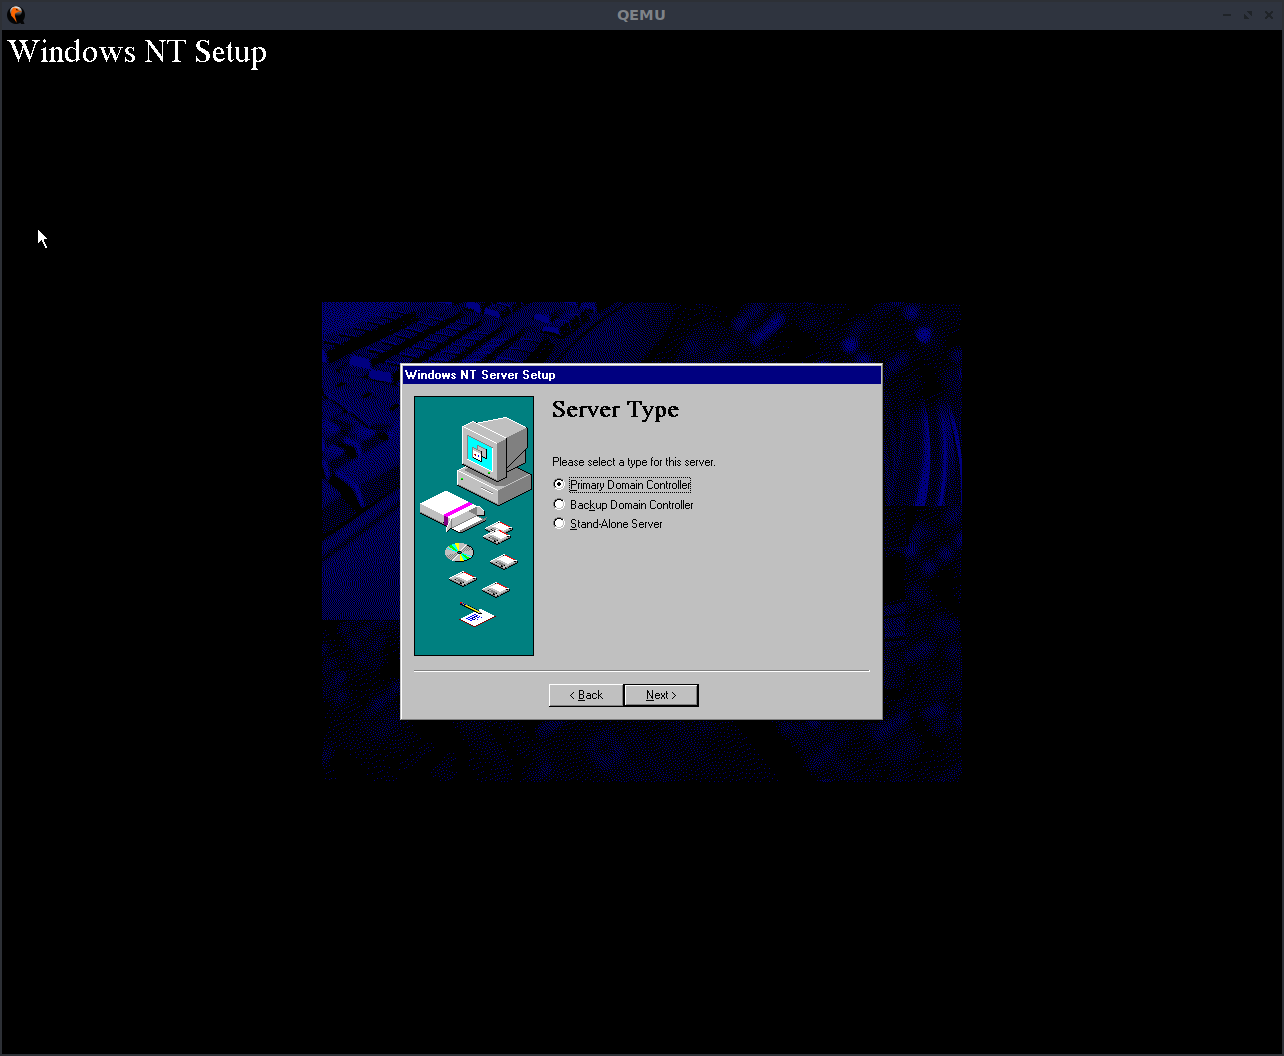Click the Windows NT Setup banner text
1284x1056 pixels.
[137, 51]
